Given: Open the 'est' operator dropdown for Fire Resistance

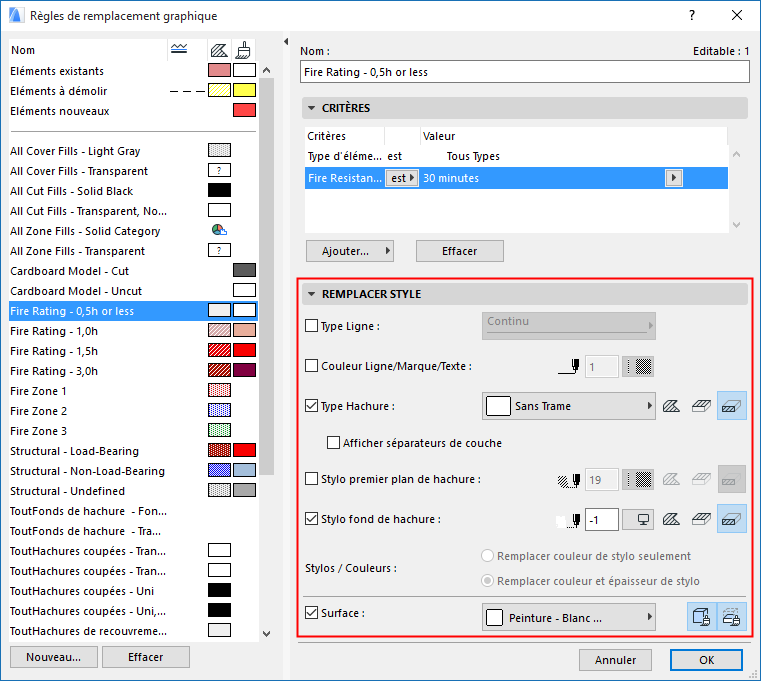Looking at the screenshot, I should point(402,178).
